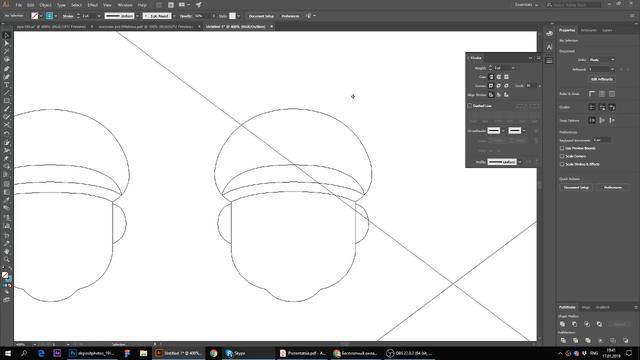Open the Object menu
The width and height of the screenshot is (640, 360).
coord(45,5)
